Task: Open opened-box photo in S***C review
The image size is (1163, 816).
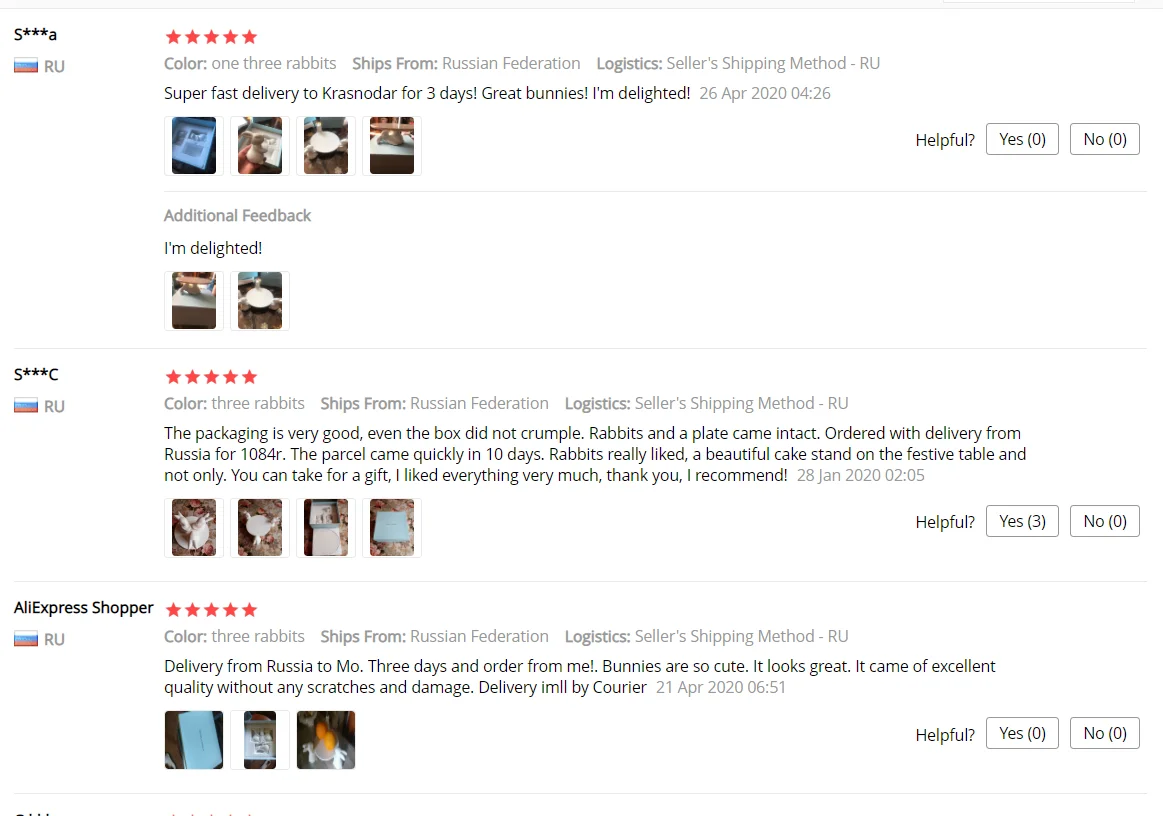Action: tap(326, 527)
